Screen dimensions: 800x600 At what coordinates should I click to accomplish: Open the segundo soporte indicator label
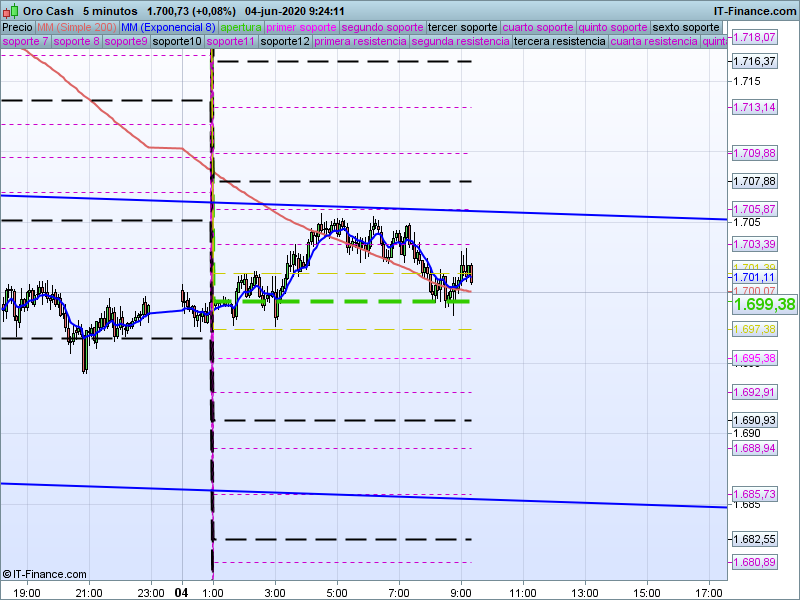(x=382, y=27)
